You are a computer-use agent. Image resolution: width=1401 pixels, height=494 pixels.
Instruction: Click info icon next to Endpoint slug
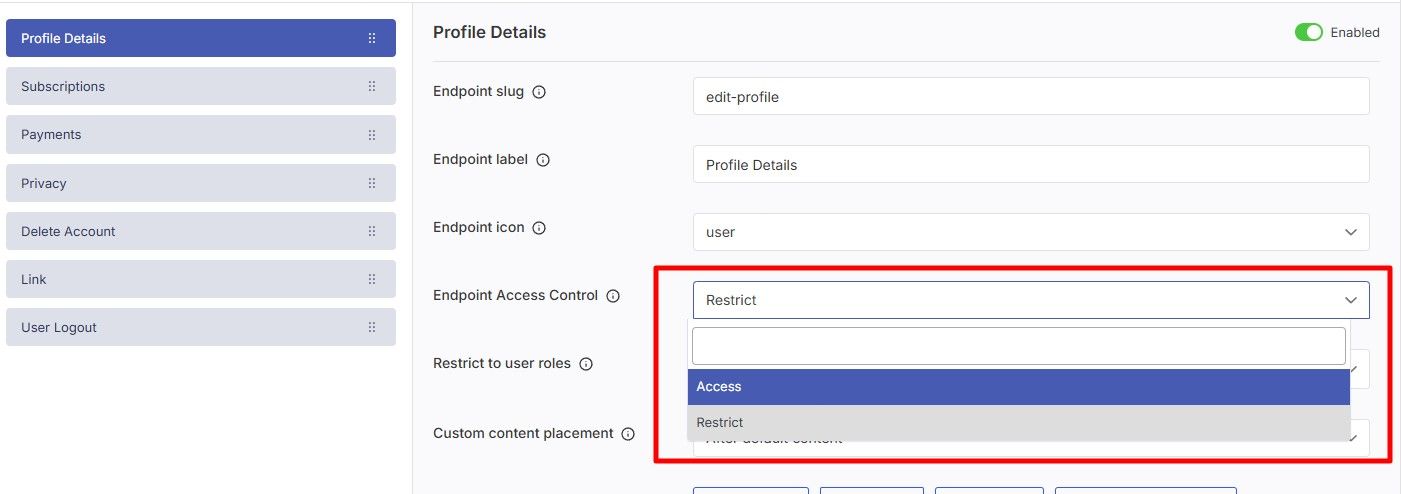[x=539, y=92]
